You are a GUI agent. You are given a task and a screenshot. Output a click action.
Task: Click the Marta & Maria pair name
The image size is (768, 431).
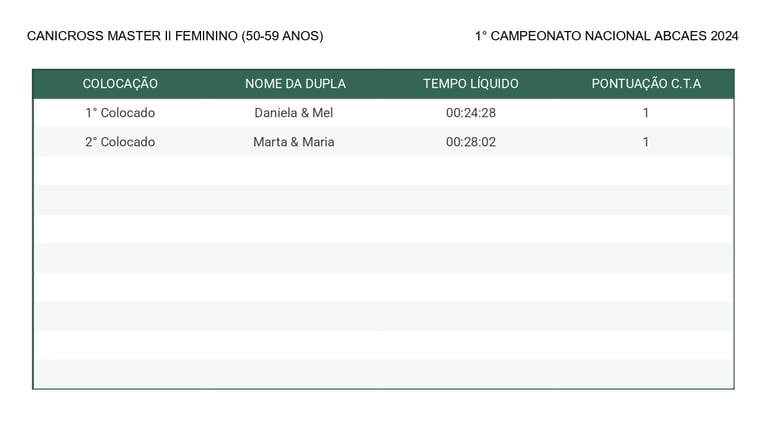(294, 142)
